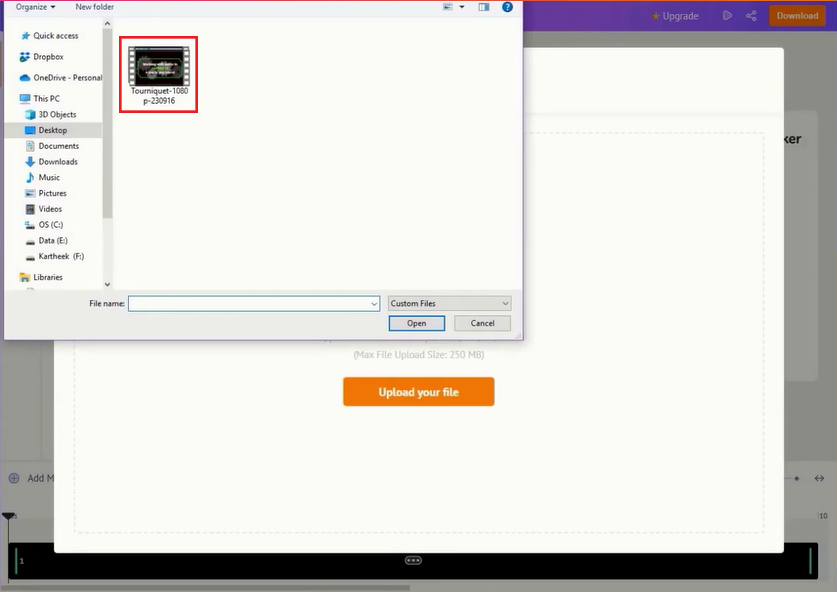Open view options dropdown arrow

point(462,7)
